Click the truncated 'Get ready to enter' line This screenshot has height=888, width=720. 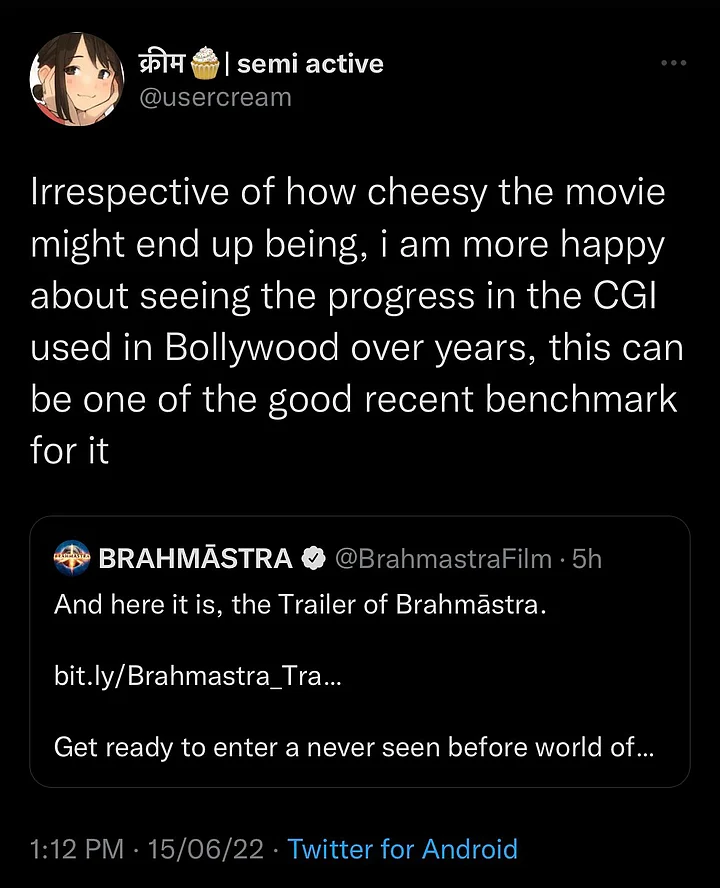coord(354,747)
